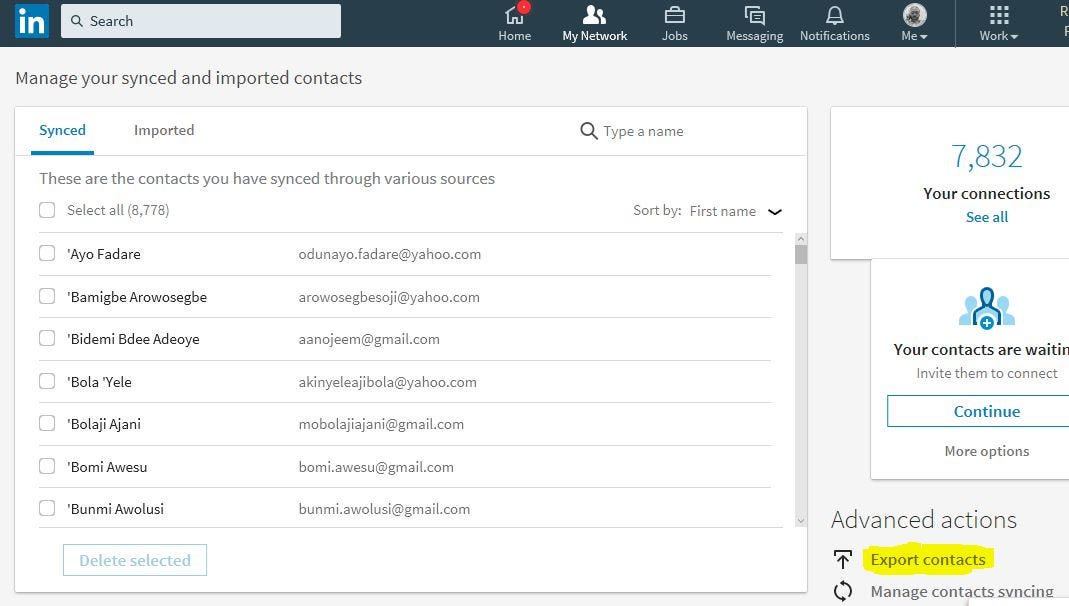
Task: Click email arowosegbesoji@yahoo.com
Action: 389,297
